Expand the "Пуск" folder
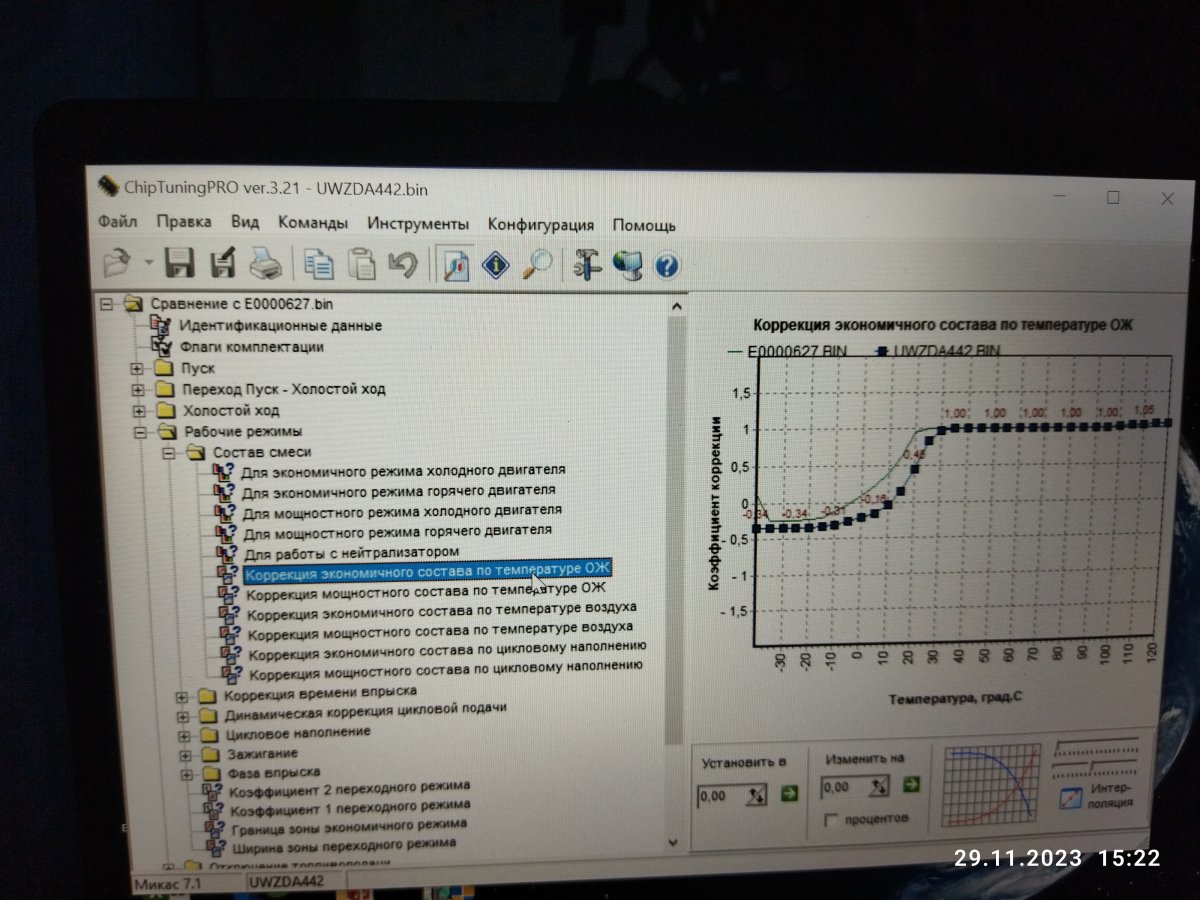1200x900 pixels. pos(138,369)
